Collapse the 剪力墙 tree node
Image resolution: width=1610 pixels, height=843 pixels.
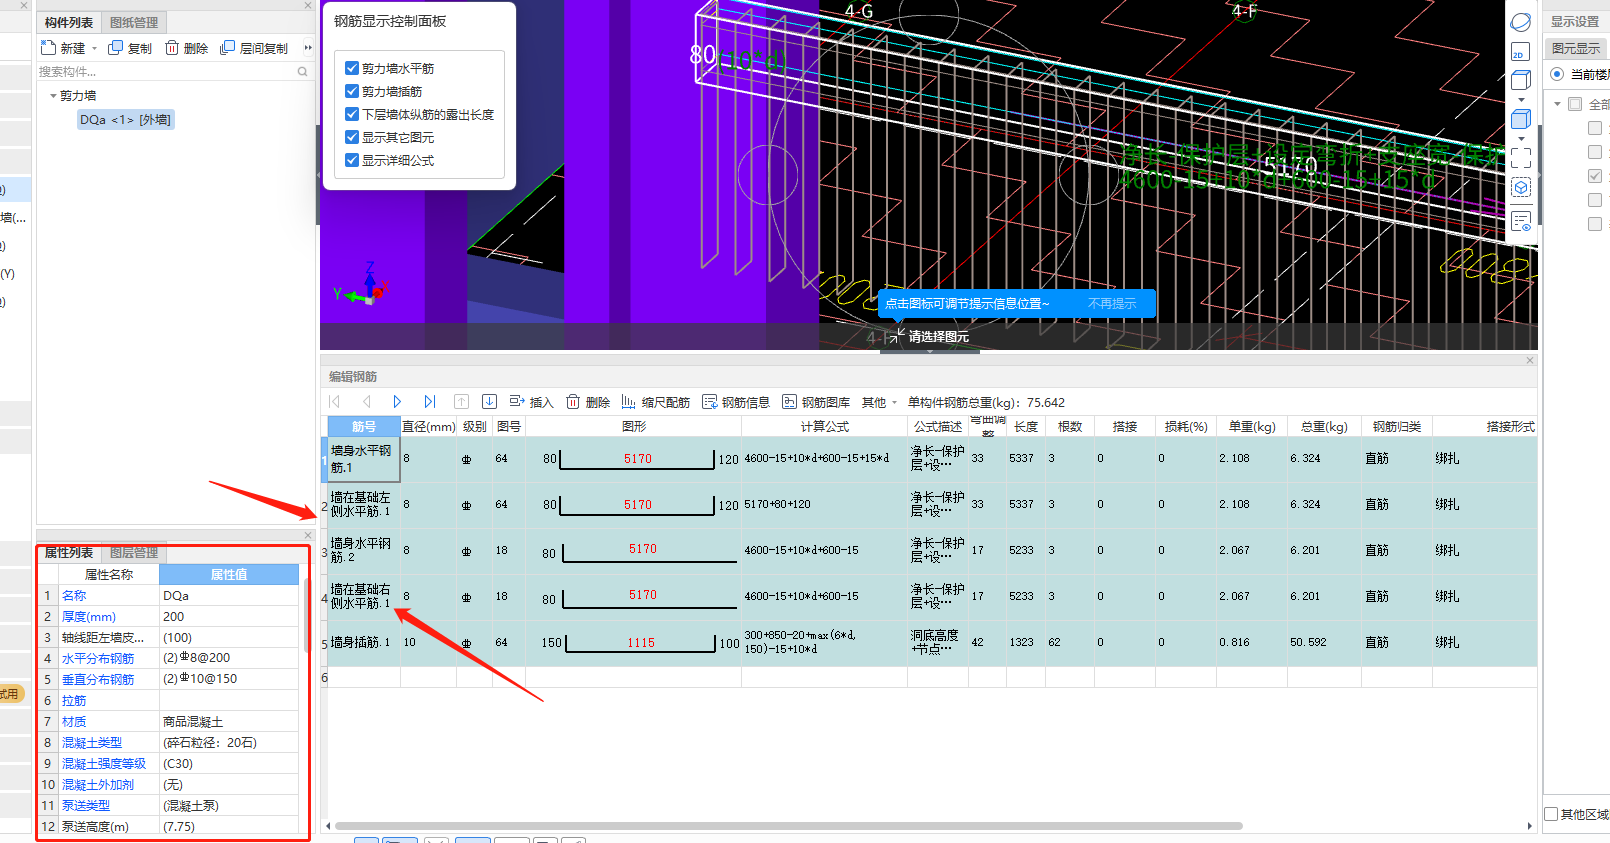[x=53, y=96]
